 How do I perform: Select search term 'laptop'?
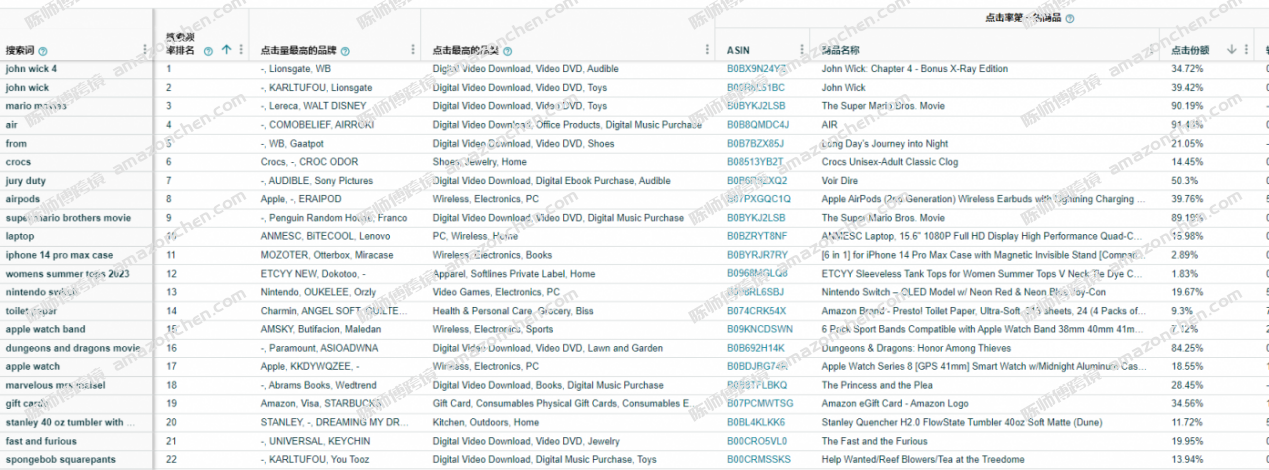[20, 236]
